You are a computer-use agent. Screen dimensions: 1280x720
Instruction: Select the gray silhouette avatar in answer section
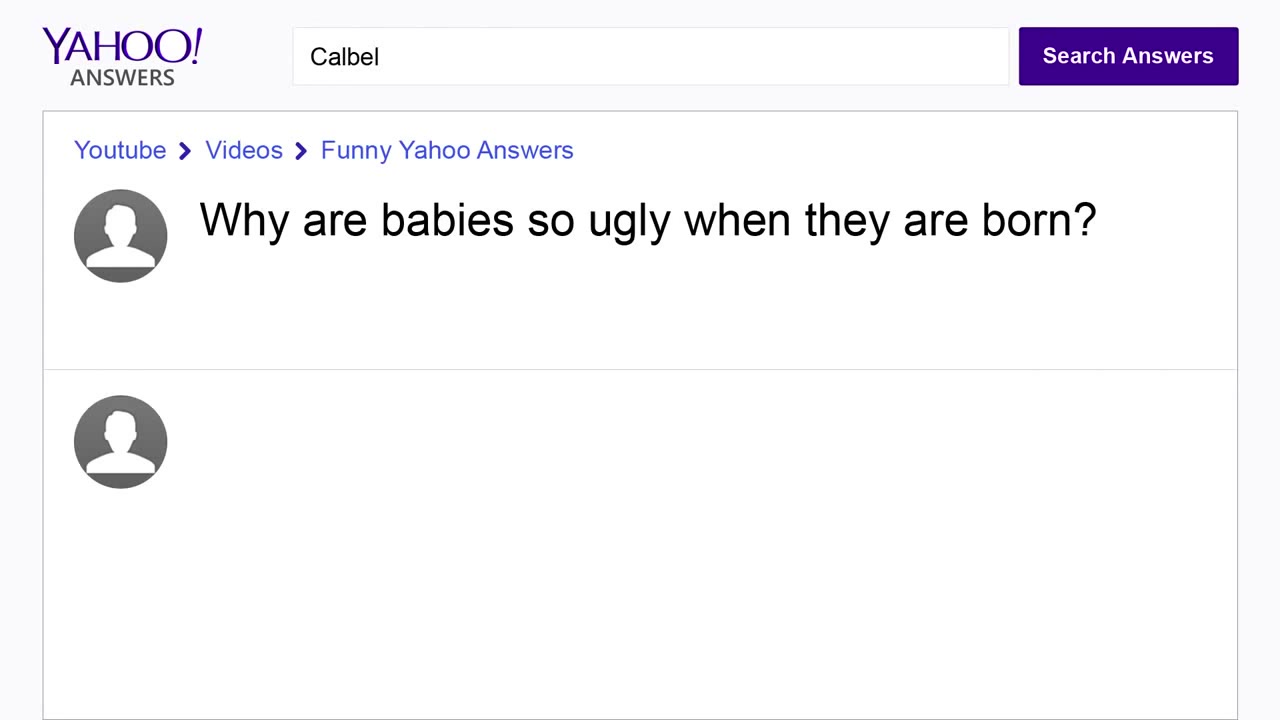(120, 441)
